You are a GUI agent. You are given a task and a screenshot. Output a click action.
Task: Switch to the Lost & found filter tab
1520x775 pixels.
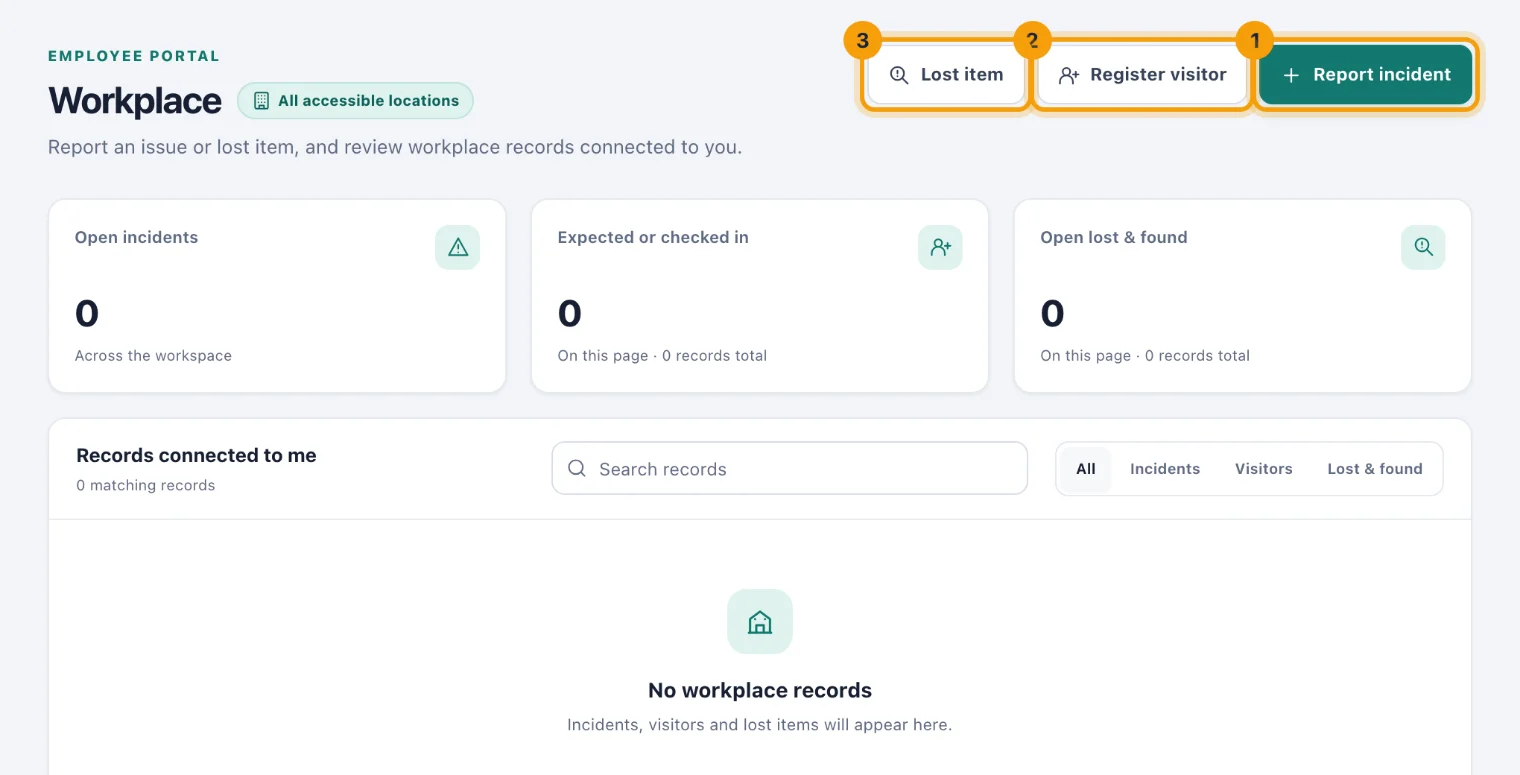[x=1375, y=469]
